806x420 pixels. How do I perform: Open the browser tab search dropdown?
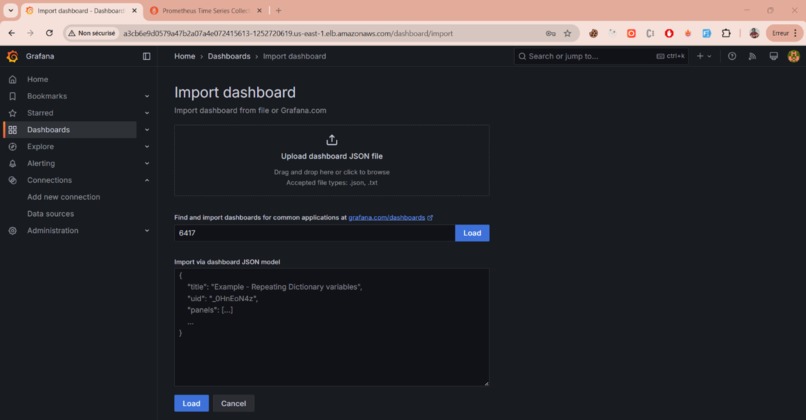point(10,10)
